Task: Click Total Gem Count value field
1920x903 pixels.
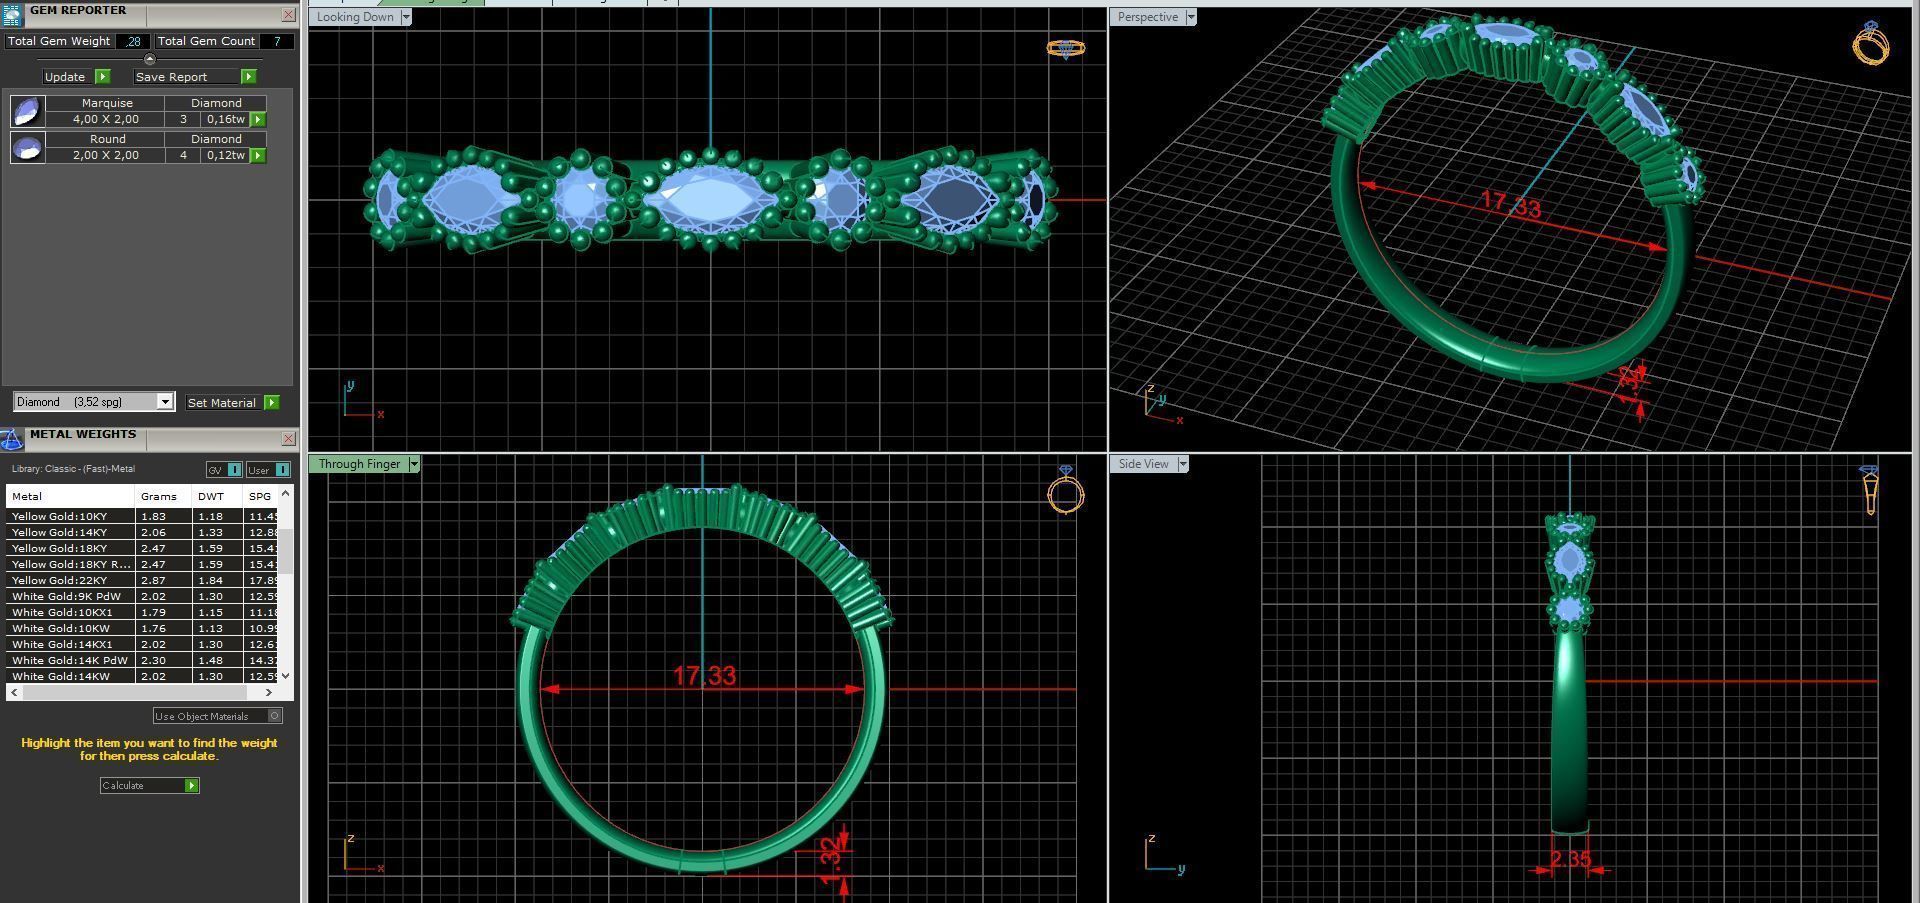Action: click(277, 41)
